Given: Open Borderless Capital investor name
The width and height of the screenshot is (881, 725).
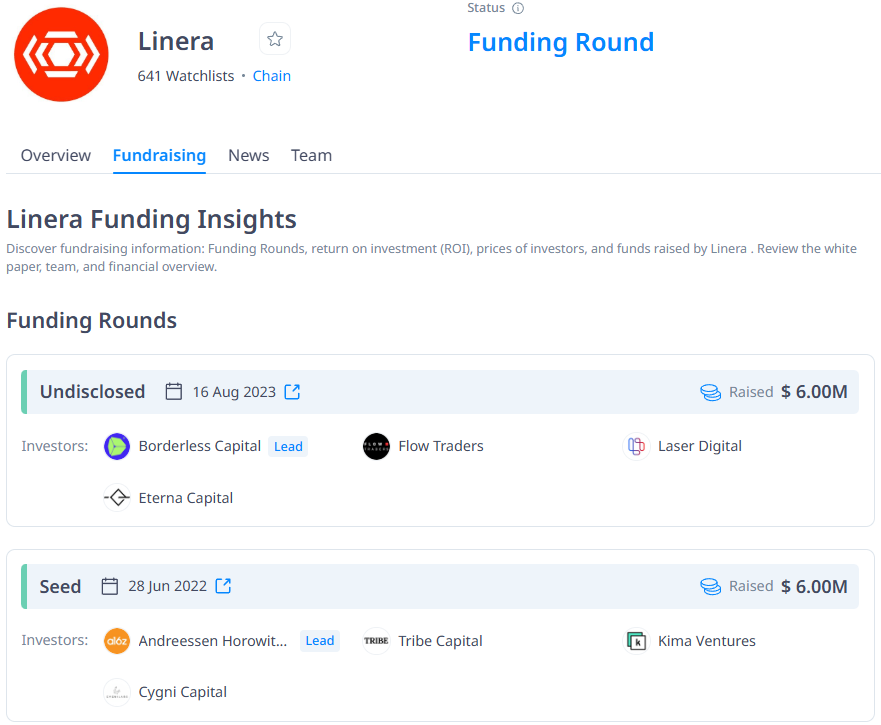Looking at the screenshot, I should (199, 446).
